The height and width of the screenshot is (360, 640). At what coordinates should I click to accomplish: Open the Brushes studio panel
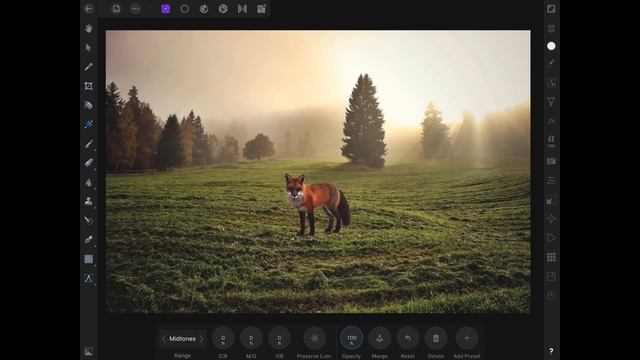pyautogui.click(x=551, y=62)
